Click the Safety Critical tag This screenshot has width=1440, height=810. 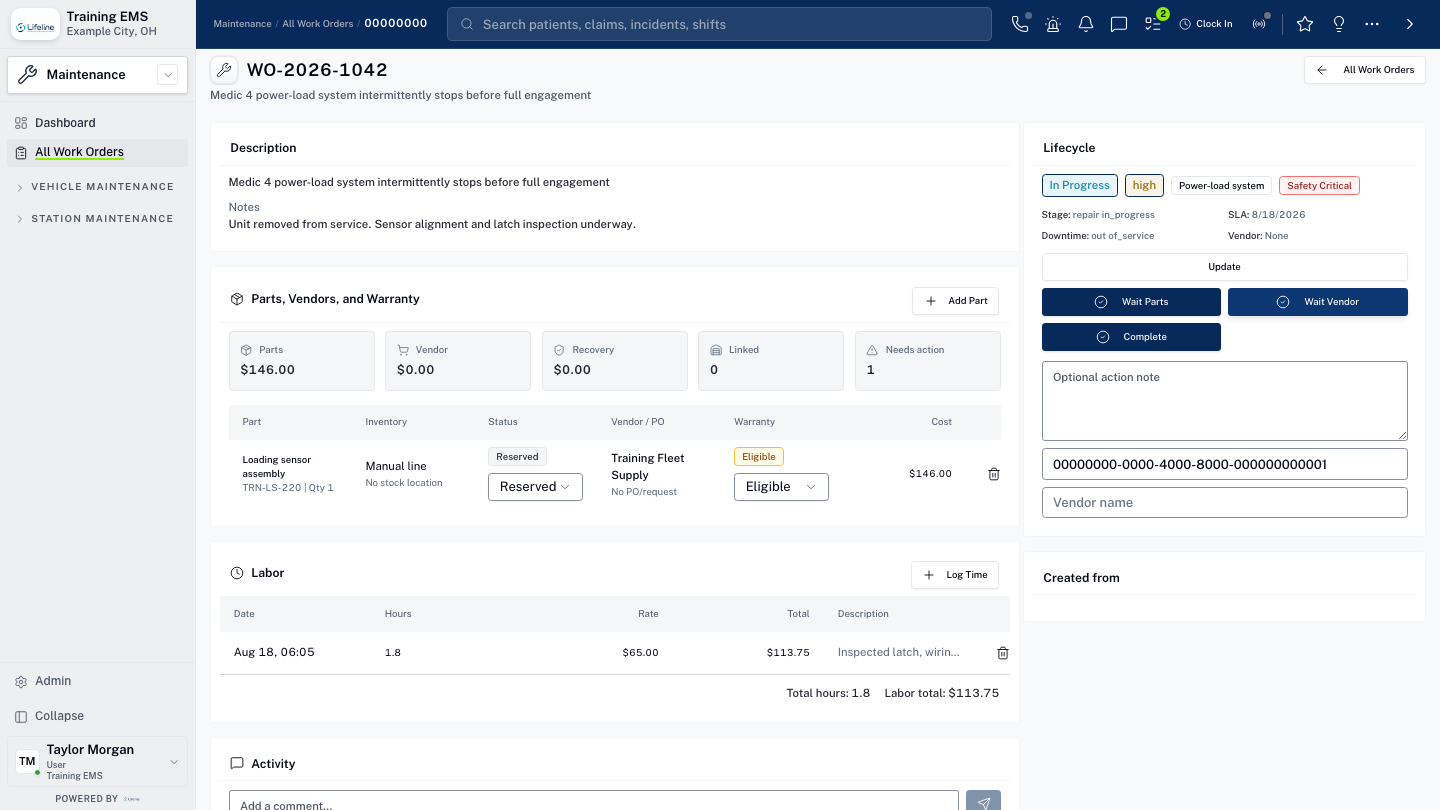[1319, 186]
